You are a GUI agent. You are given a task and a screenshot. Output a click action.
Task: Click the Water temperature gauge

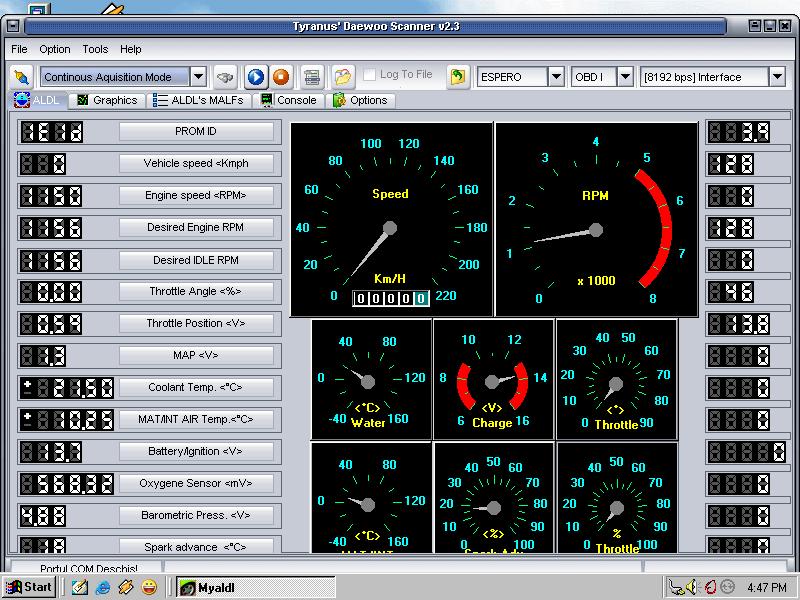371,380
